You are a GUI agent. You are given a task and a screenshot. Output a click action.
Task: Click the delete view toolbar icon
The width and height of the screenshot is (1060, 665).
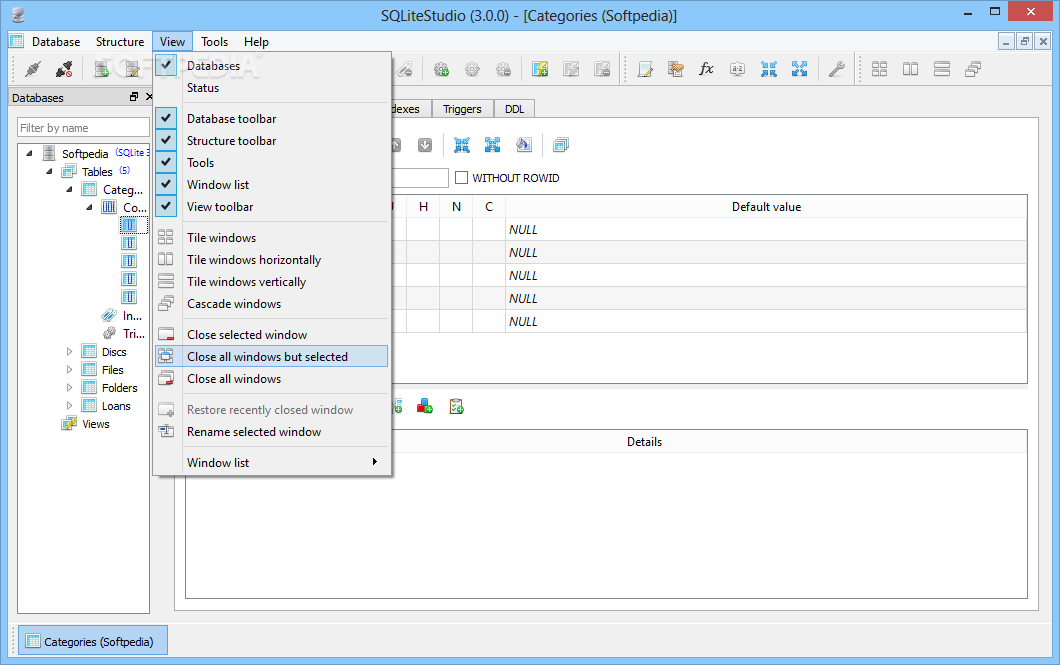tap(602, 69)
